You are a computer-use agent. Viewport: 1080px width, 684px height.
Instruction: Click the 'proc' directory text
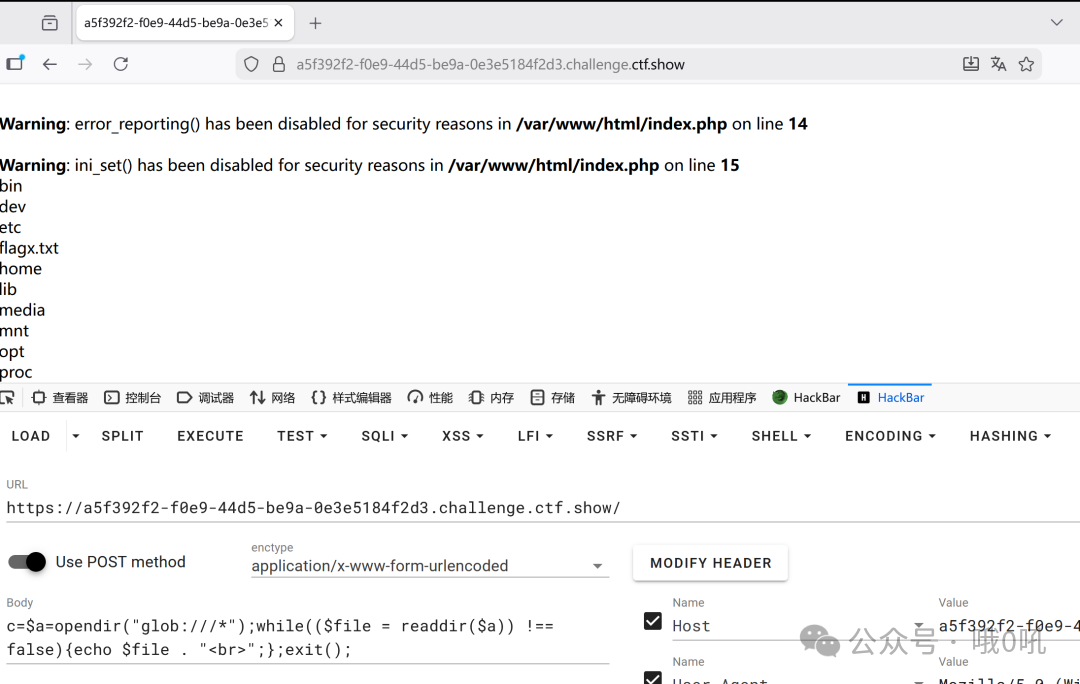(16, 373)
